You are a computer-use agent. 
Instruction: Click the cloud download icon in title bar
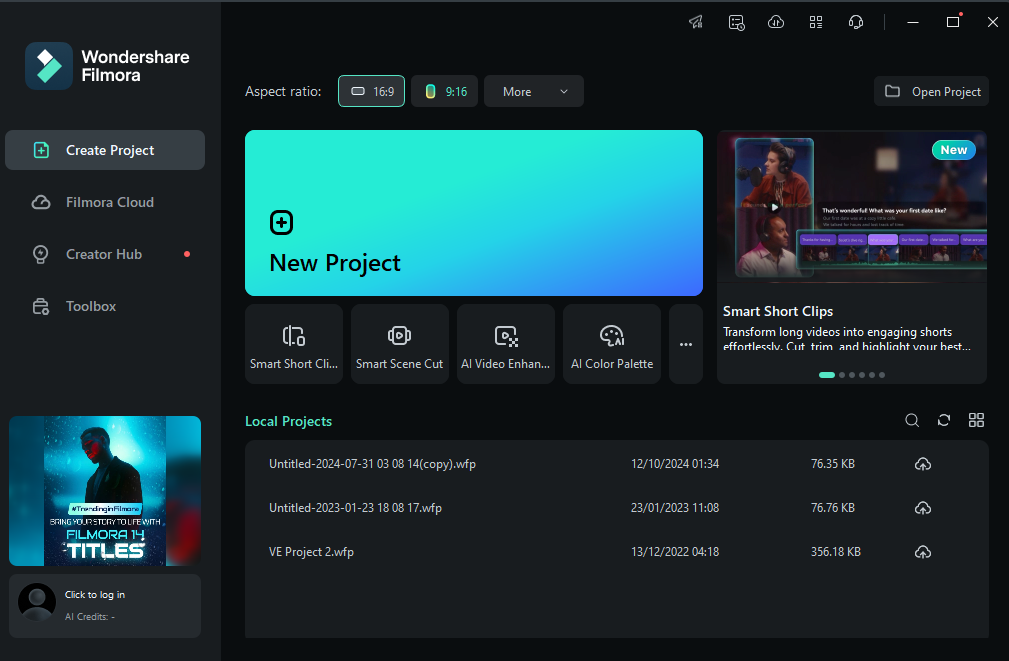776,23
